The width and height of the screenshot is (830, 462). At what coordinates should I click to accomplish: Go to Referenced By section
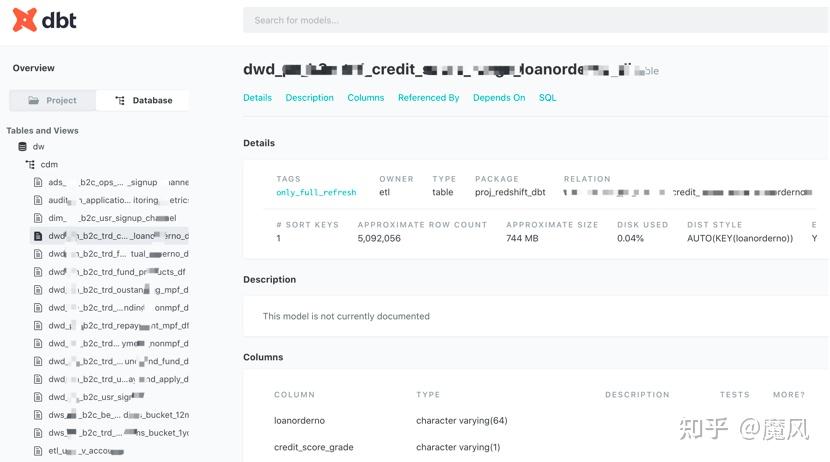[x=428, y=98]
